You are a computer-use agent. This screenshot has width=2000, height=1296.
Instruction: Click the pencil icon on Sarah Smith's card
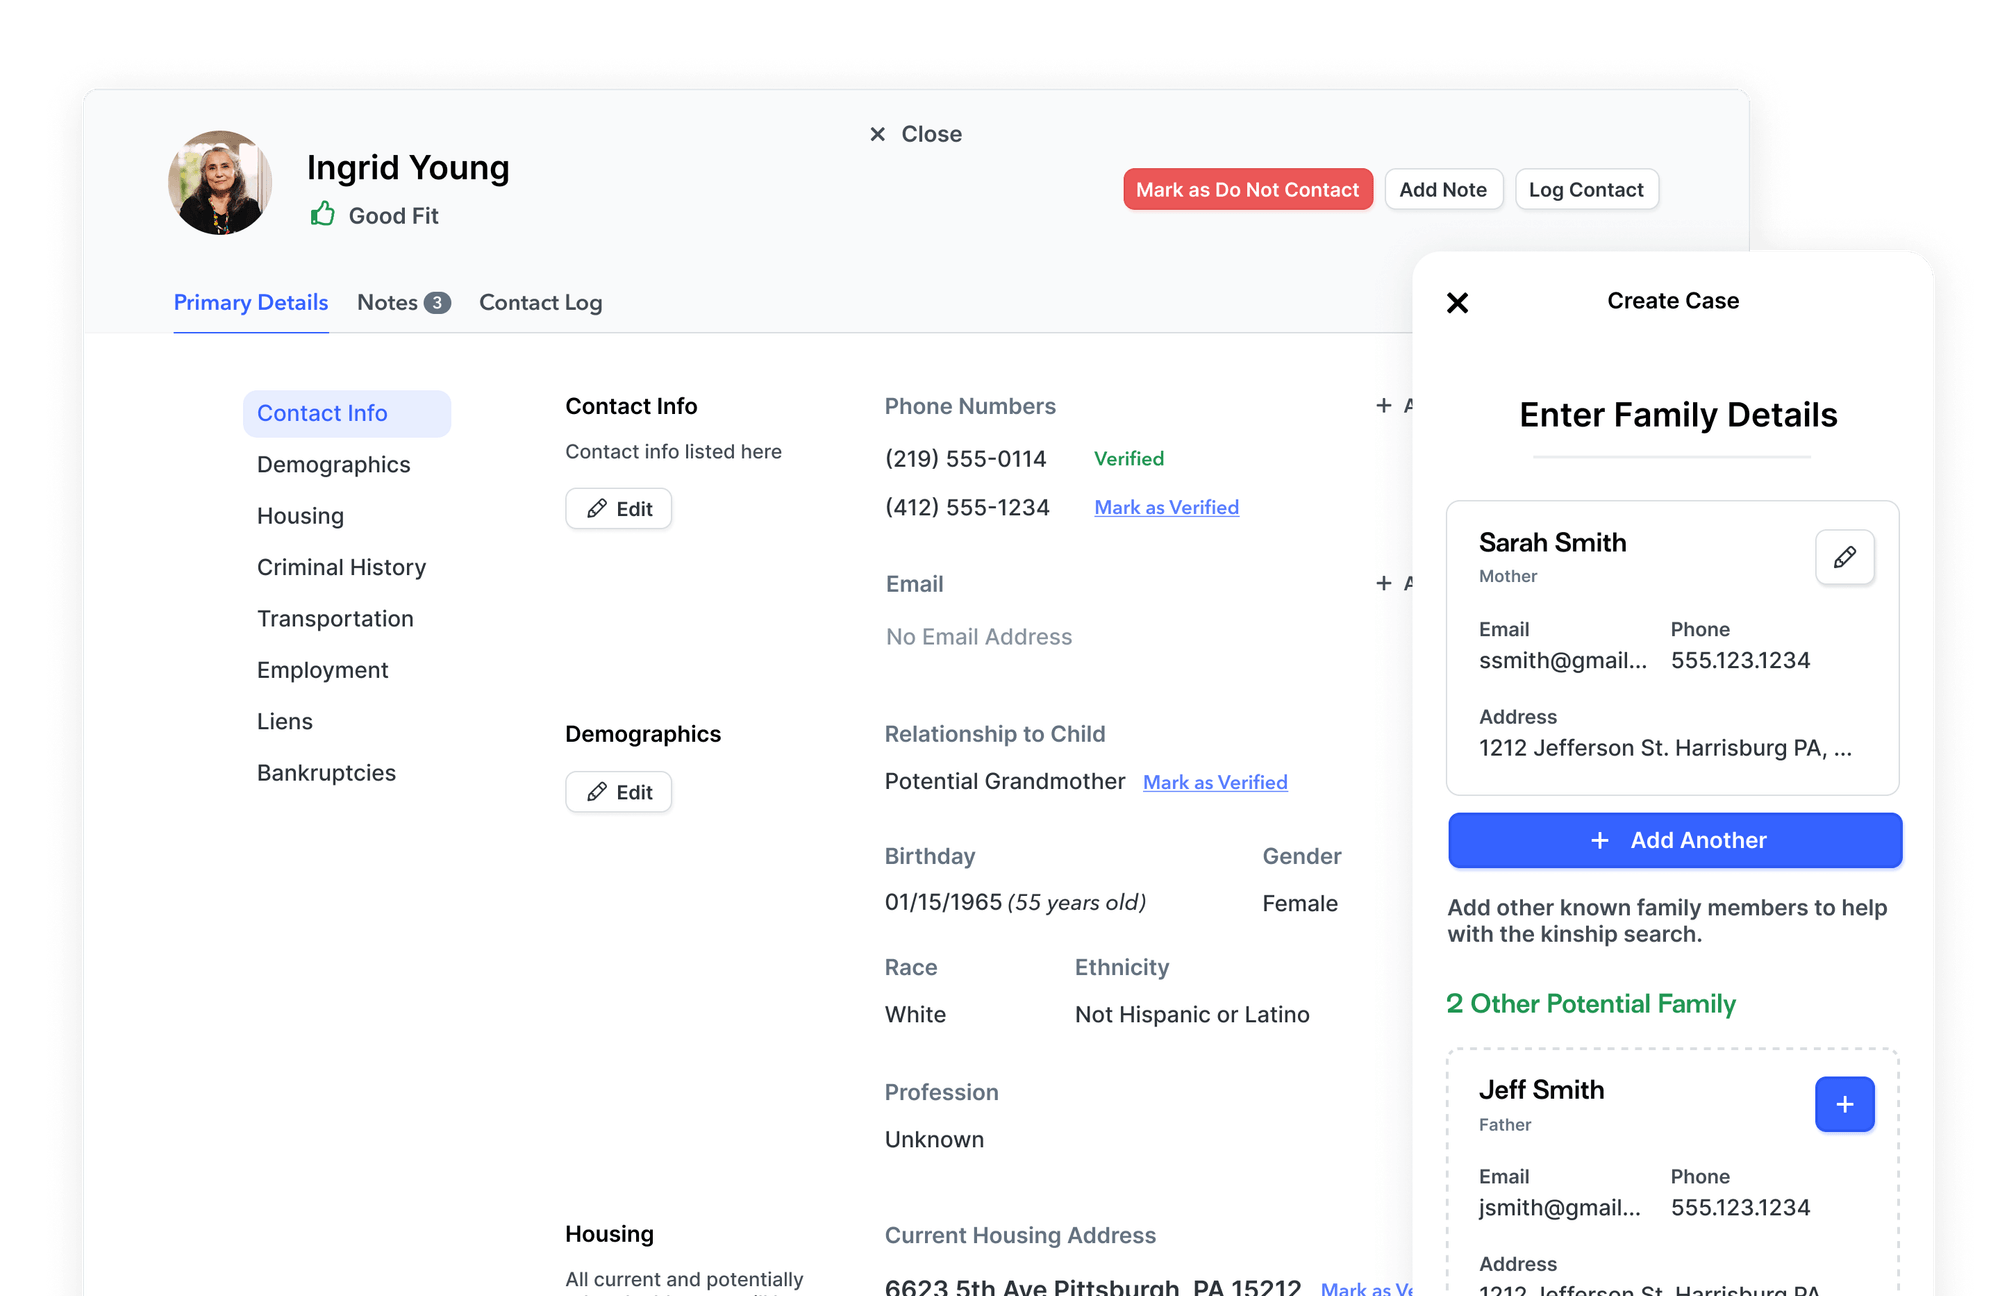[1844, 557]
